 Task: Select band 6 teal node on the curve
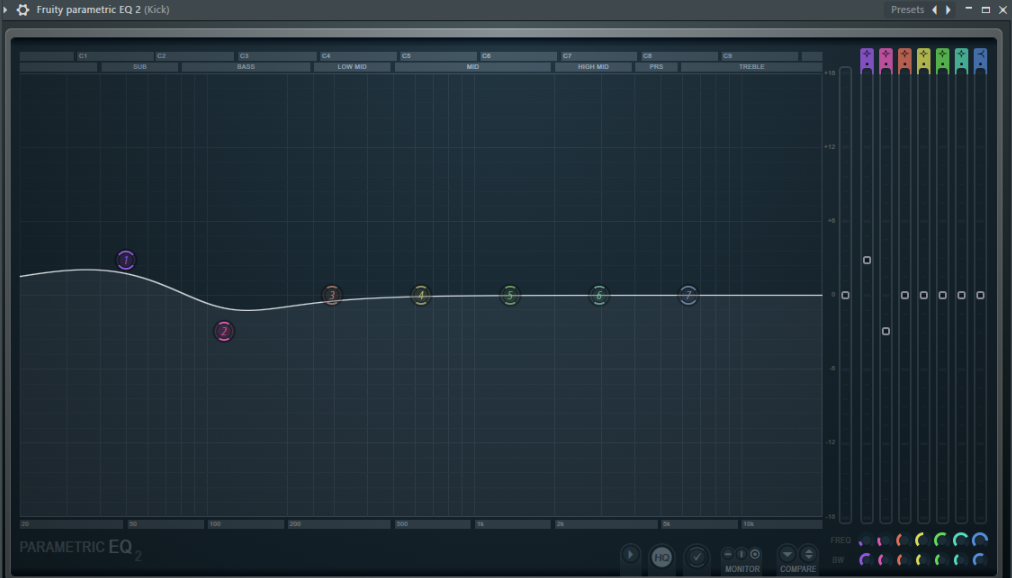(599, 295)
